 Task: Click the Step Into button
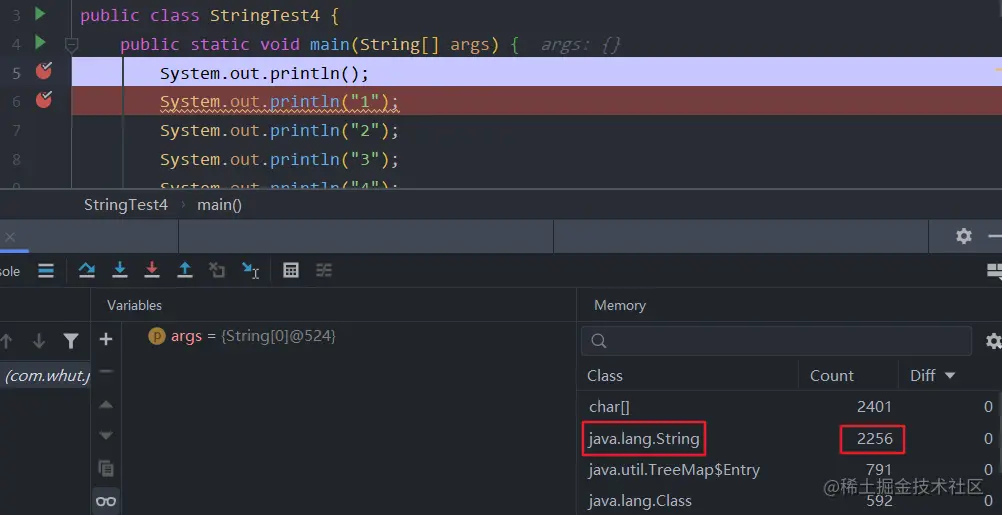[119, 270]
